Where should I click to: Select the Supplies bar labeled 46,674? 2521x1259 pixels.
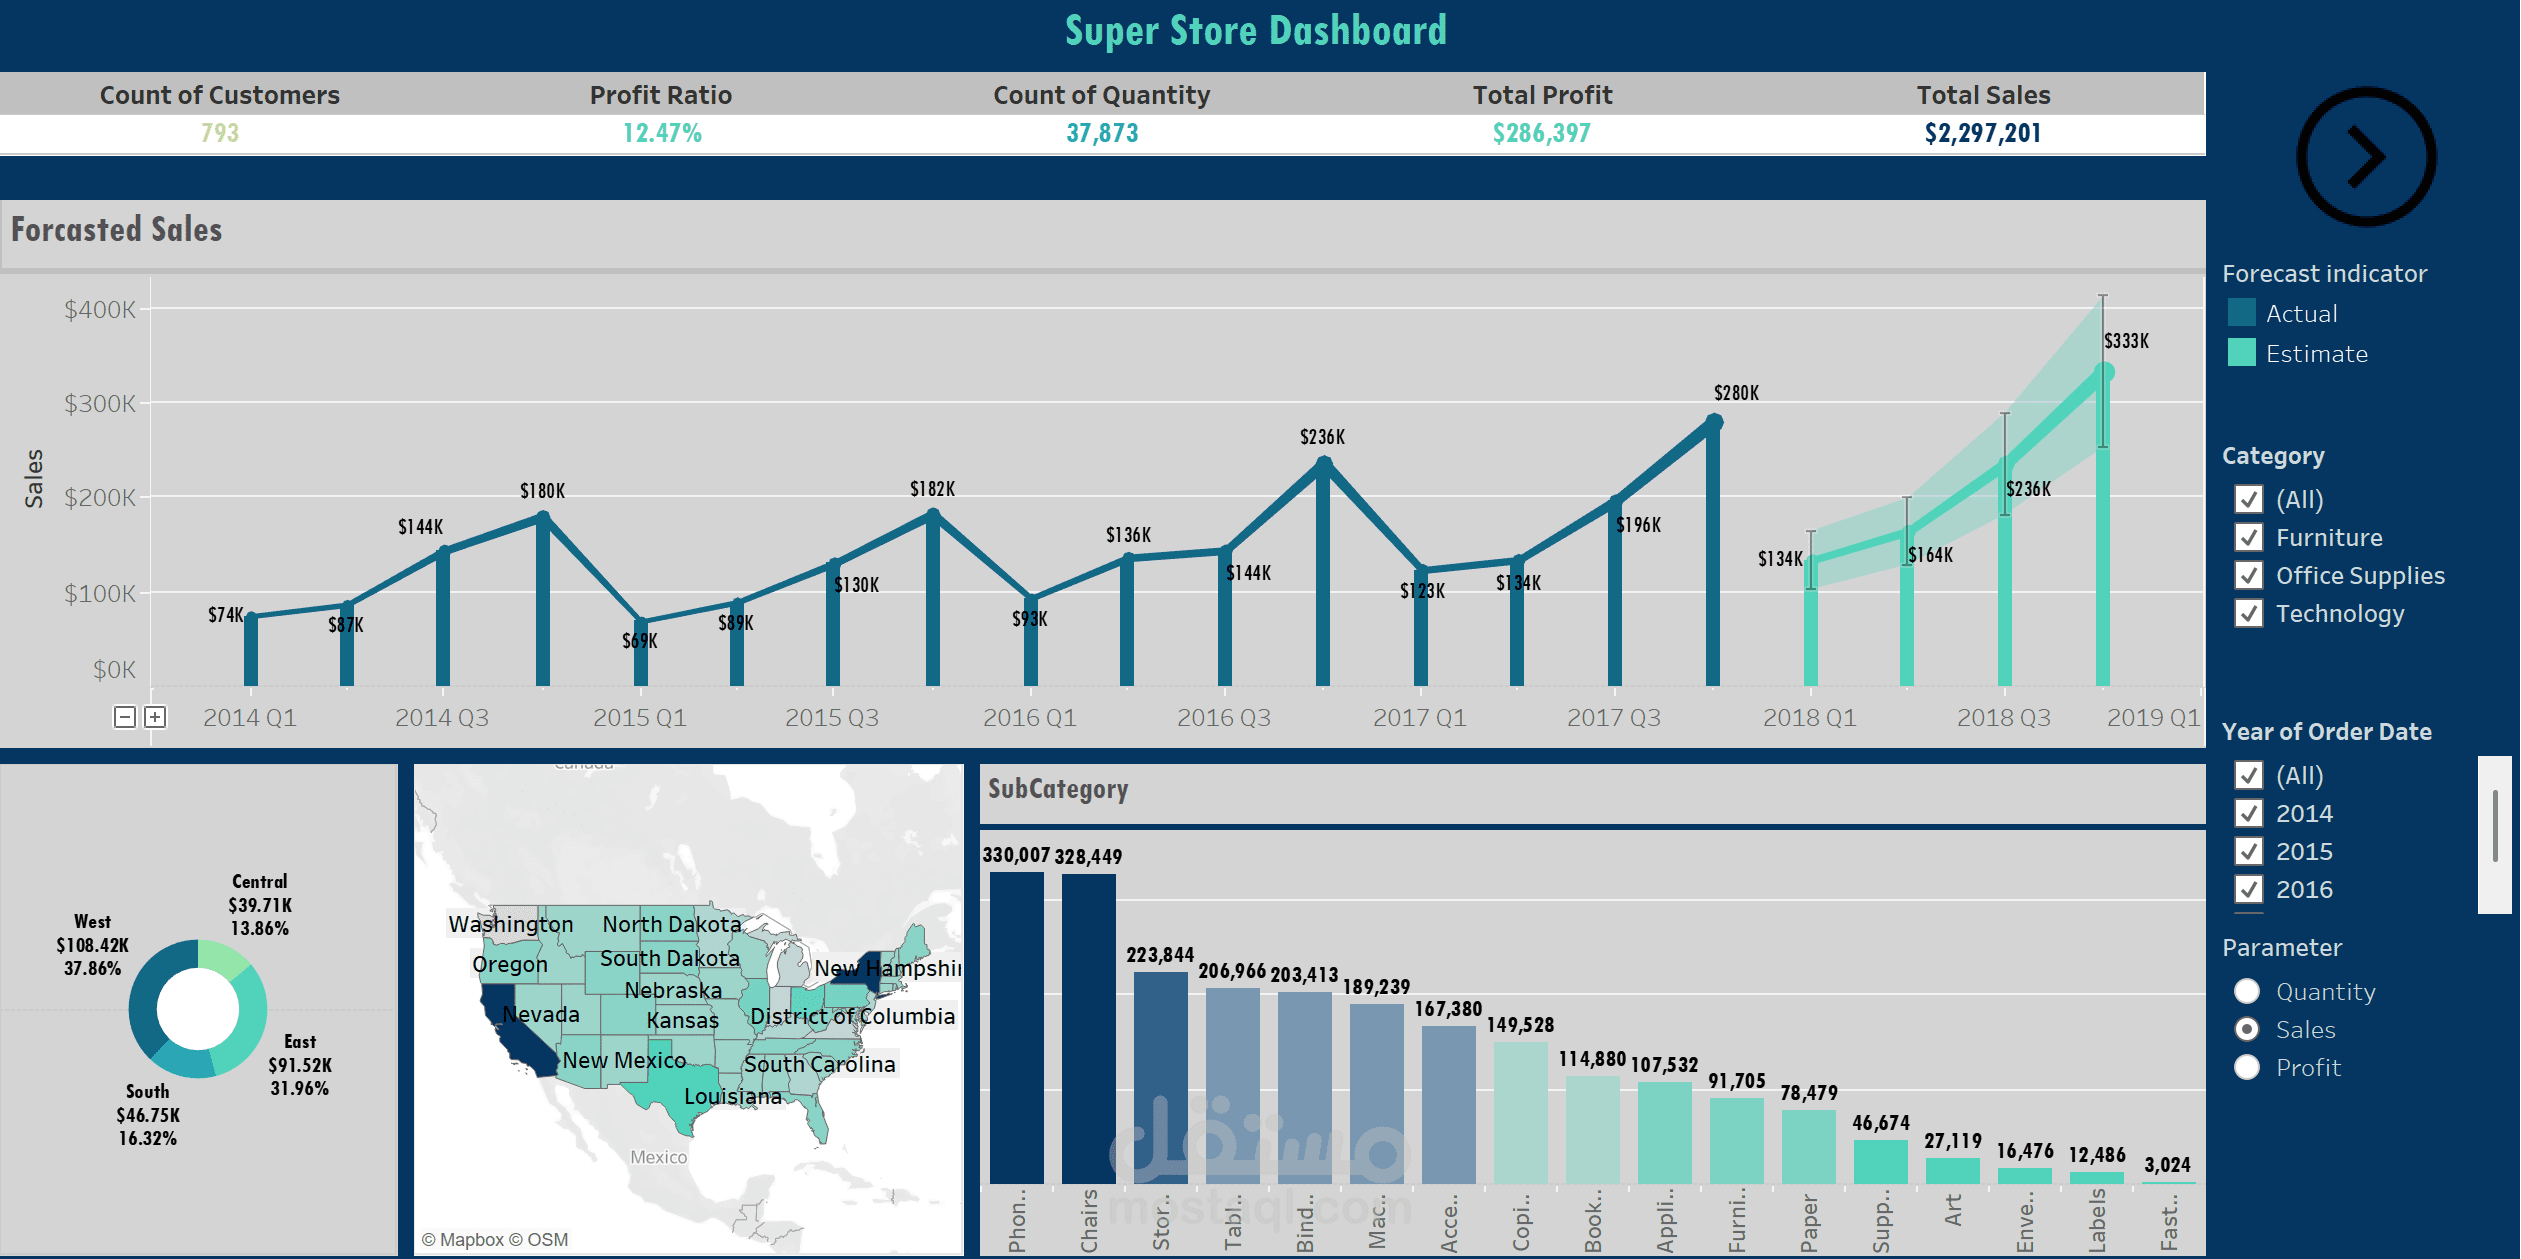(x=1881, y=1162)
